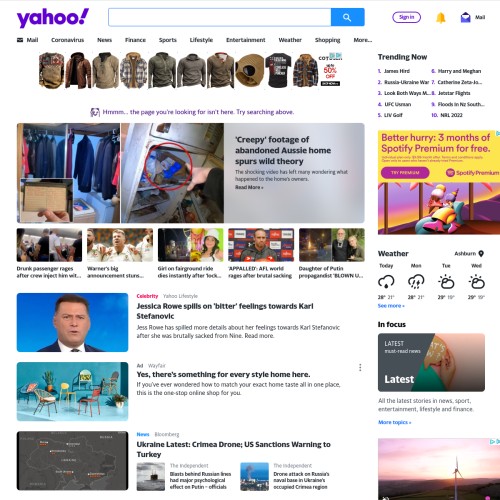Select the rainy Today weather icon
Viewport: 500px width, 500px height.
pyautogui.click(x=386, y=282)
